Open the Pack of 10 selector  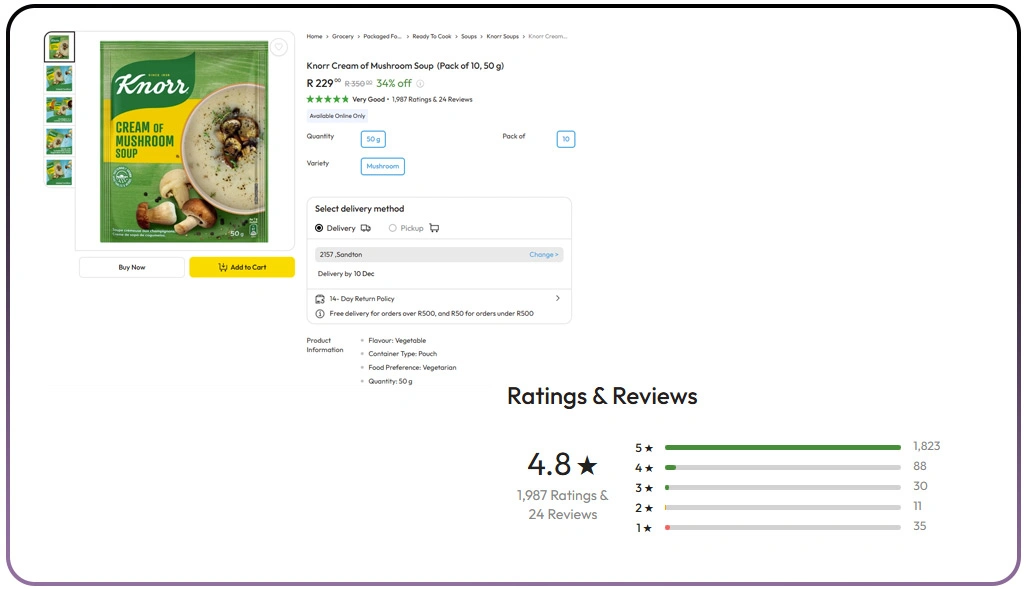pyautogui.click(x=566, y=139)
